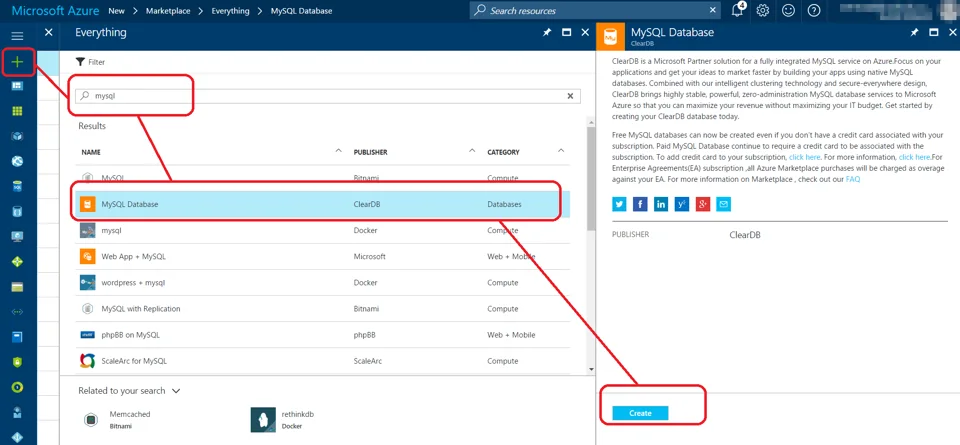Share on LinkedIn icon
Image resolution: width=960 pixels, height=445 pixels.
[661, 204]
